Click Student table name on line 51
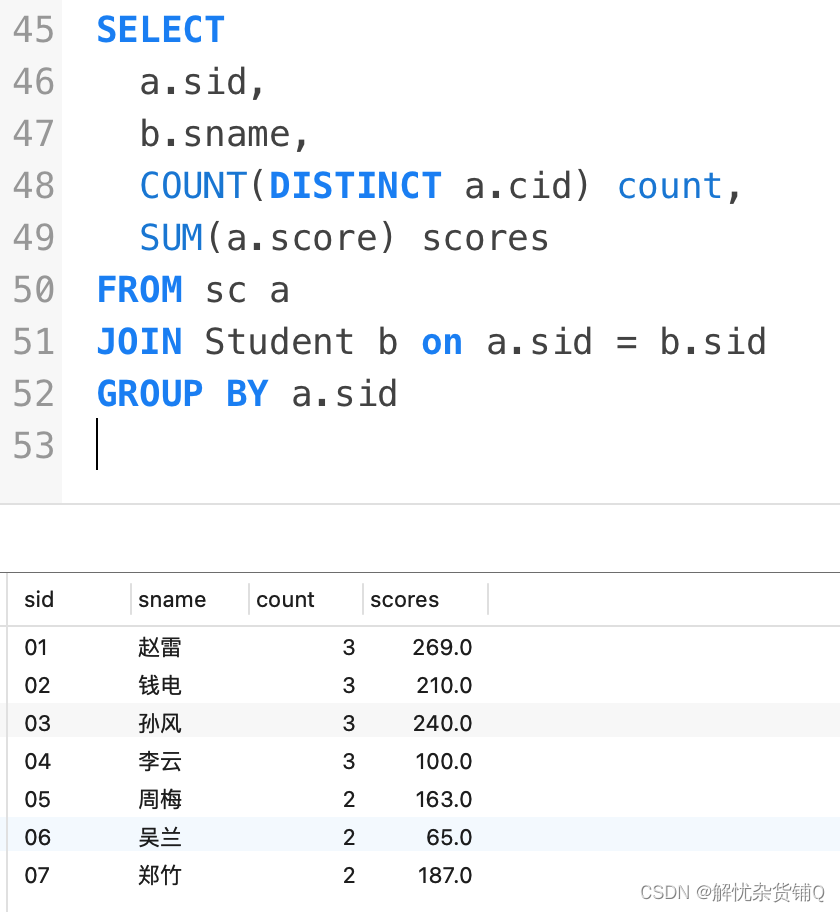Image resolution: width=840 pixels, height=912 pixels. [x=279, y=341]
